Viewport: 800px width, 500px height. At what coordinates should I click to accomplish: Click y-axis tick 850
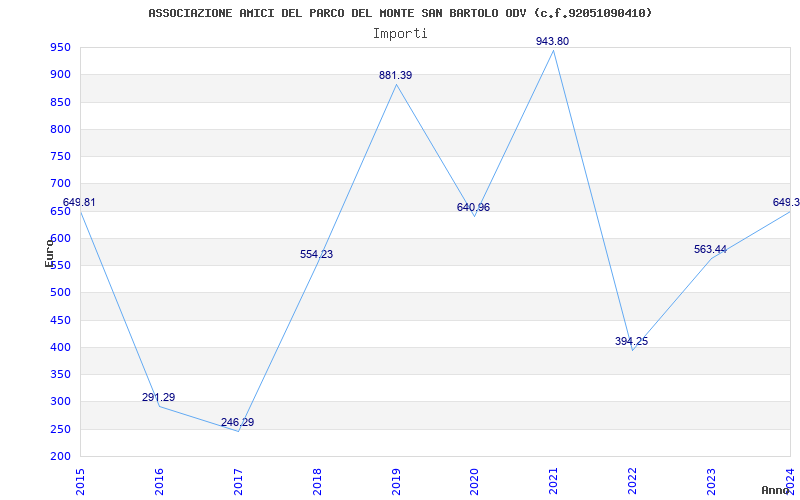point(60,103)
